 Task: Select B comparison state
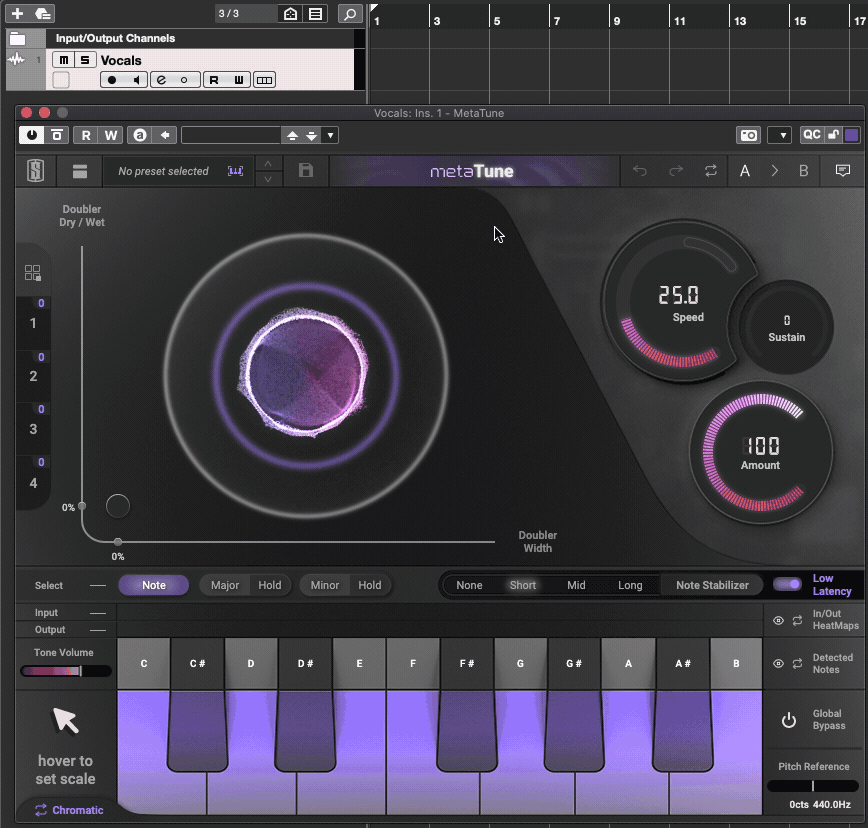click(x=803, y=170)
